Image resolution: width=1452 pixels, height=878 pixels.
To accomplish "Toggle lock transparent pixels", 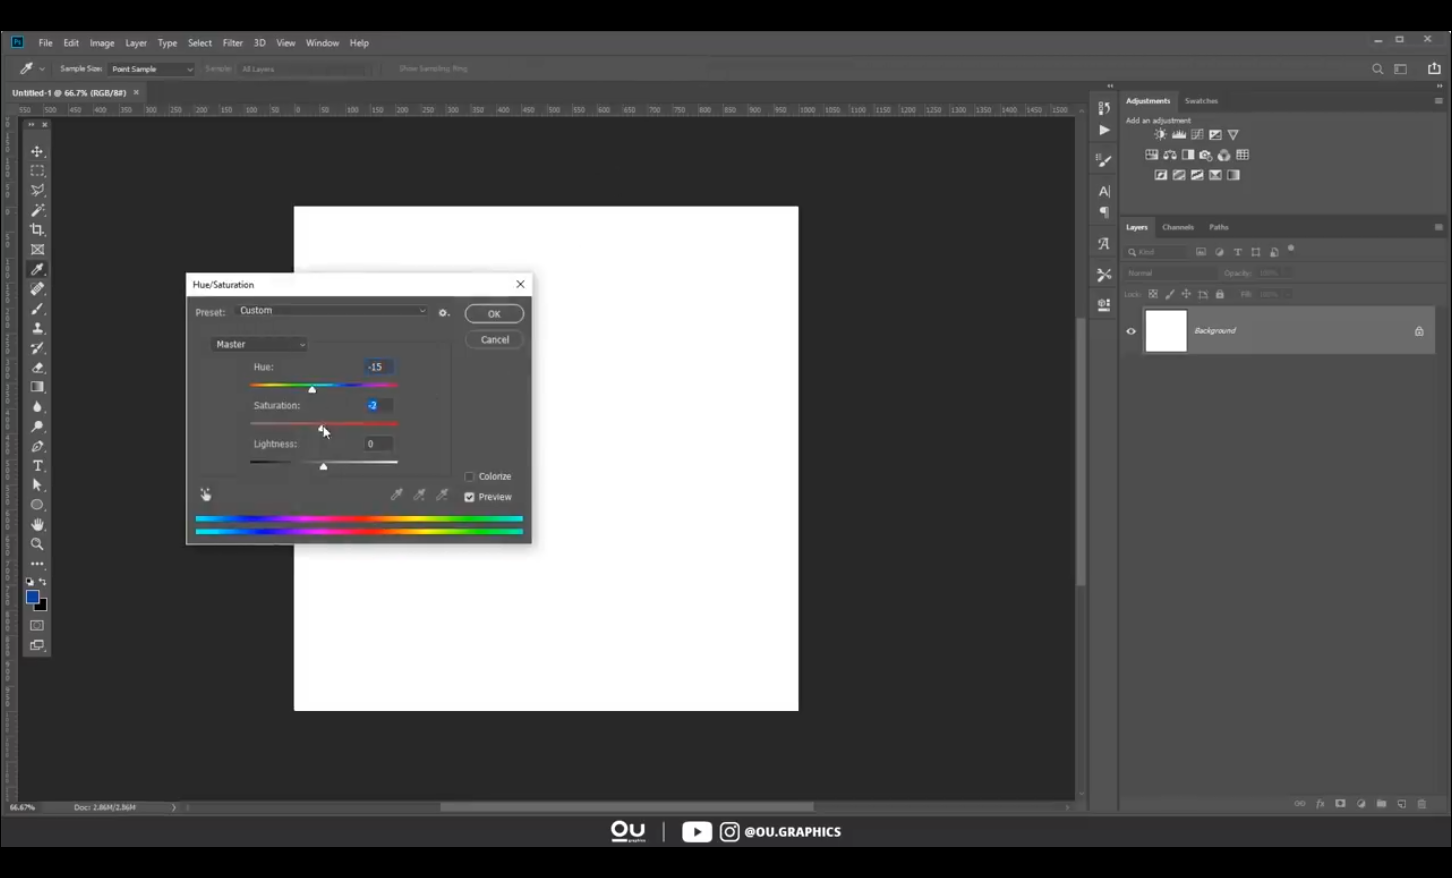I will pos(1153,294).
